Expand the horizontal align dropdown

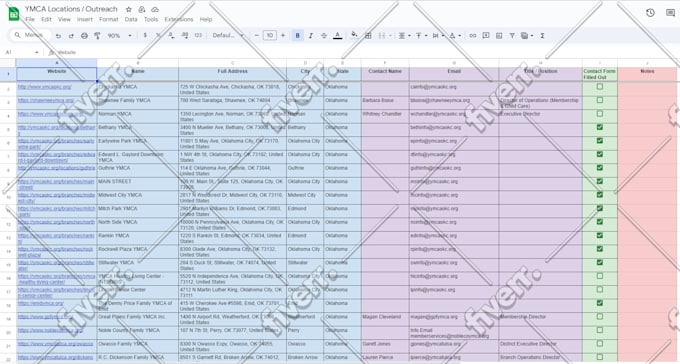tap(409, 36)
